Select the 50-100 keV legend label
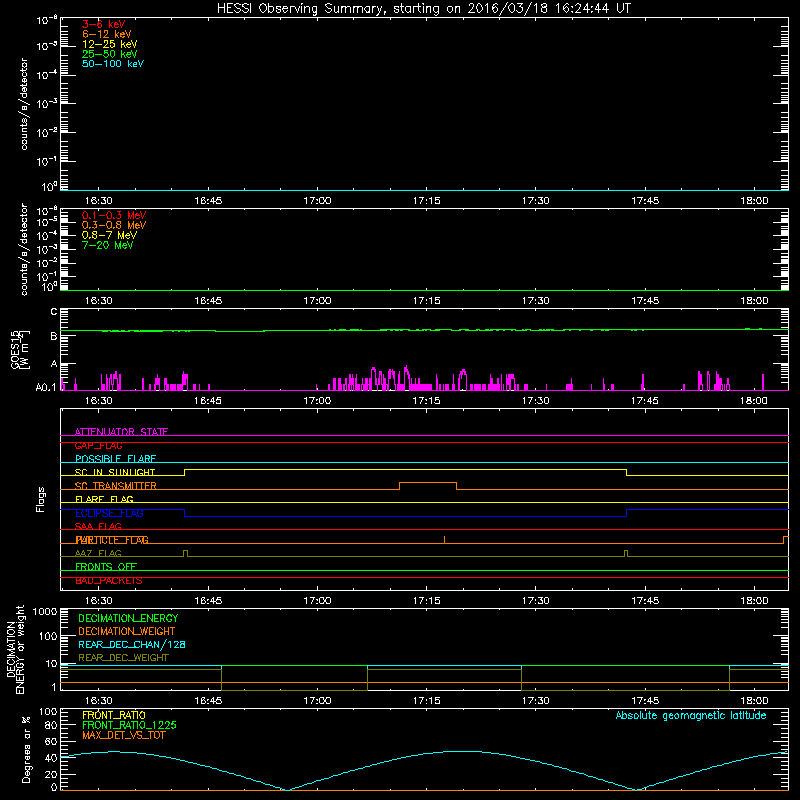This screenshot has height=800, width=800. [113, 64]
